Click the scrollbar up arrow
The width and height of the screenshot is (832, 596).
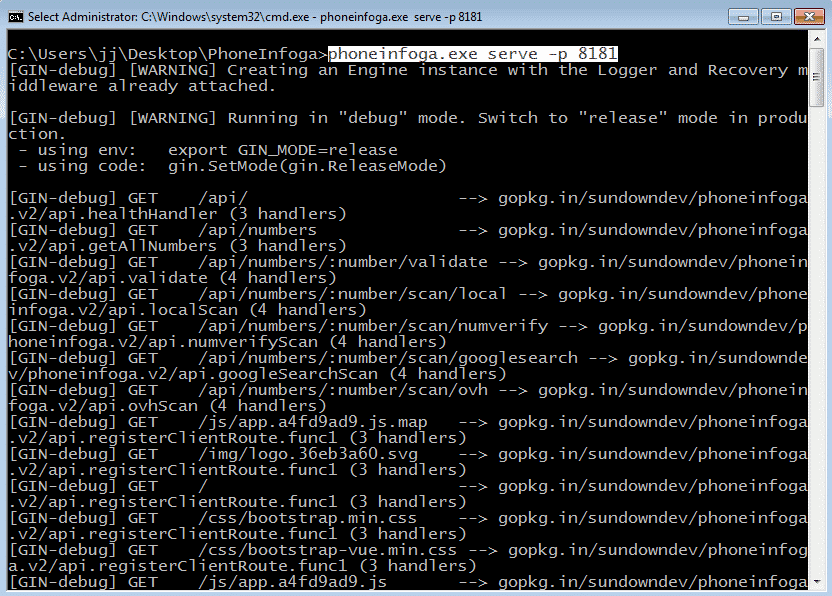pyautogui.click(x=816, y=39)
